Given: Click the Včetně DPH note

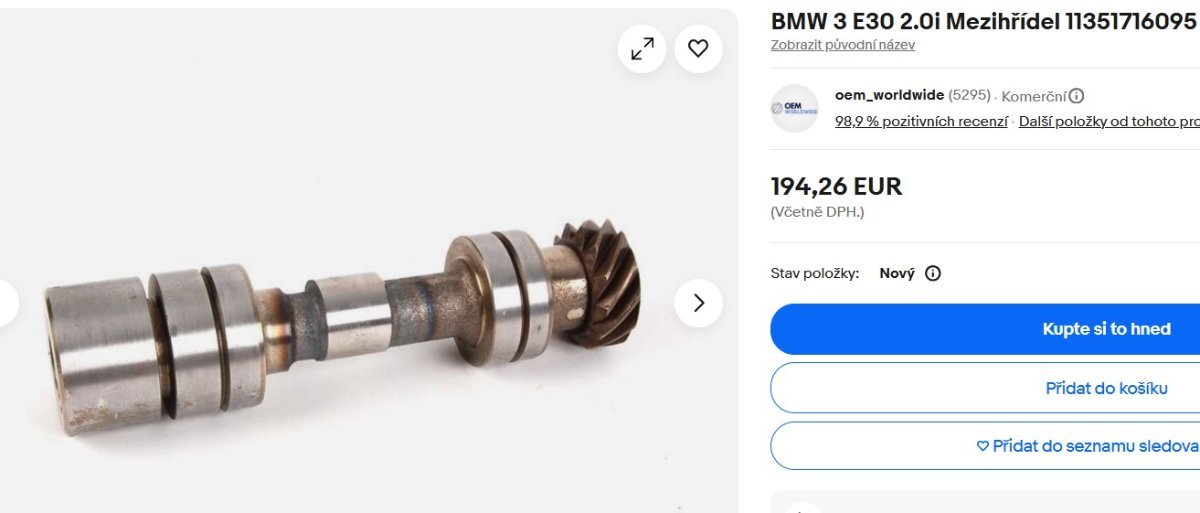Looking at the screenshot, I should click(x=817, y=212).
